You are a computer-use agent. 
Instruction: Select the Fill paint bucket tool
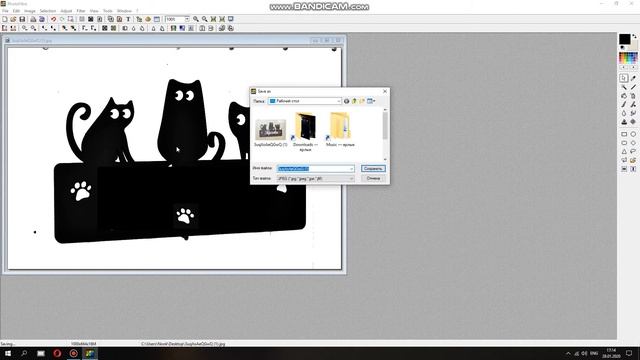tap(624, 96)
